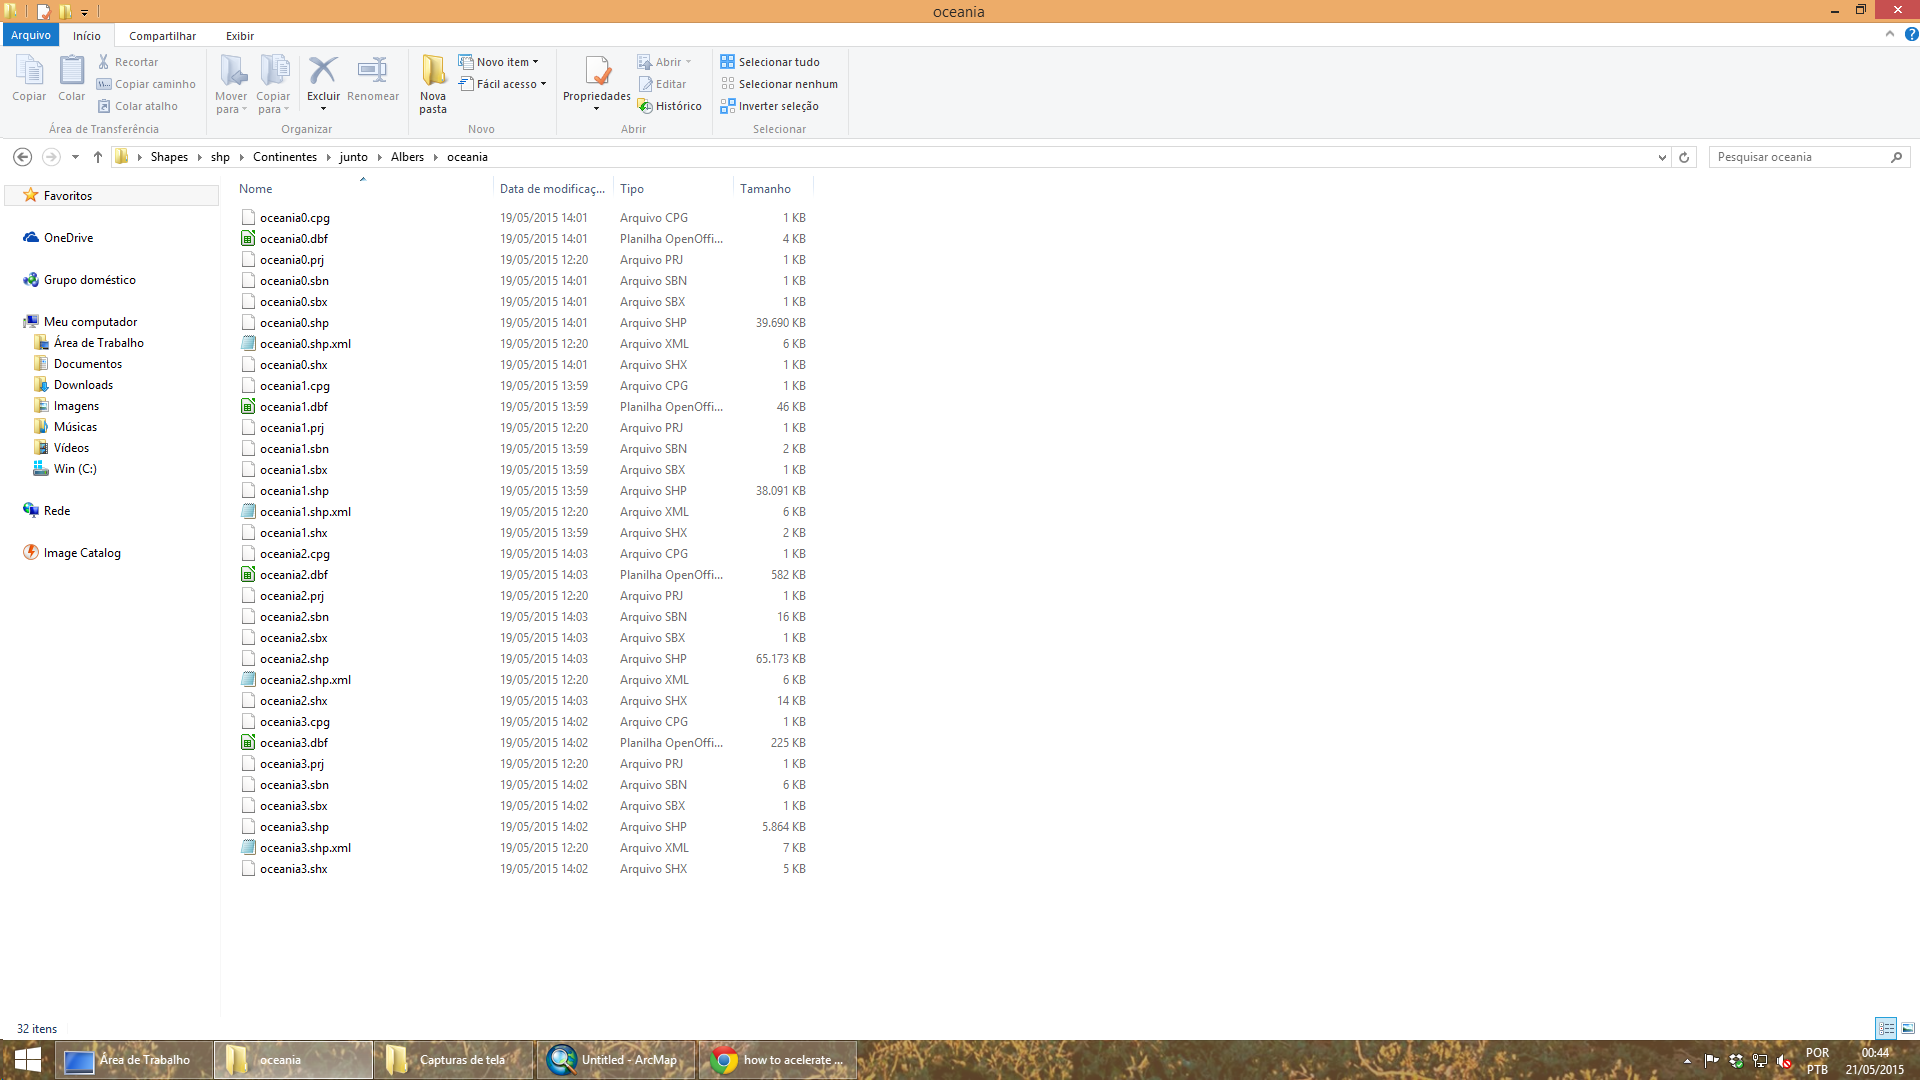Open ribbon help icon
The width and height of the screenshot is (1920, 1080).
point(1911,34)
